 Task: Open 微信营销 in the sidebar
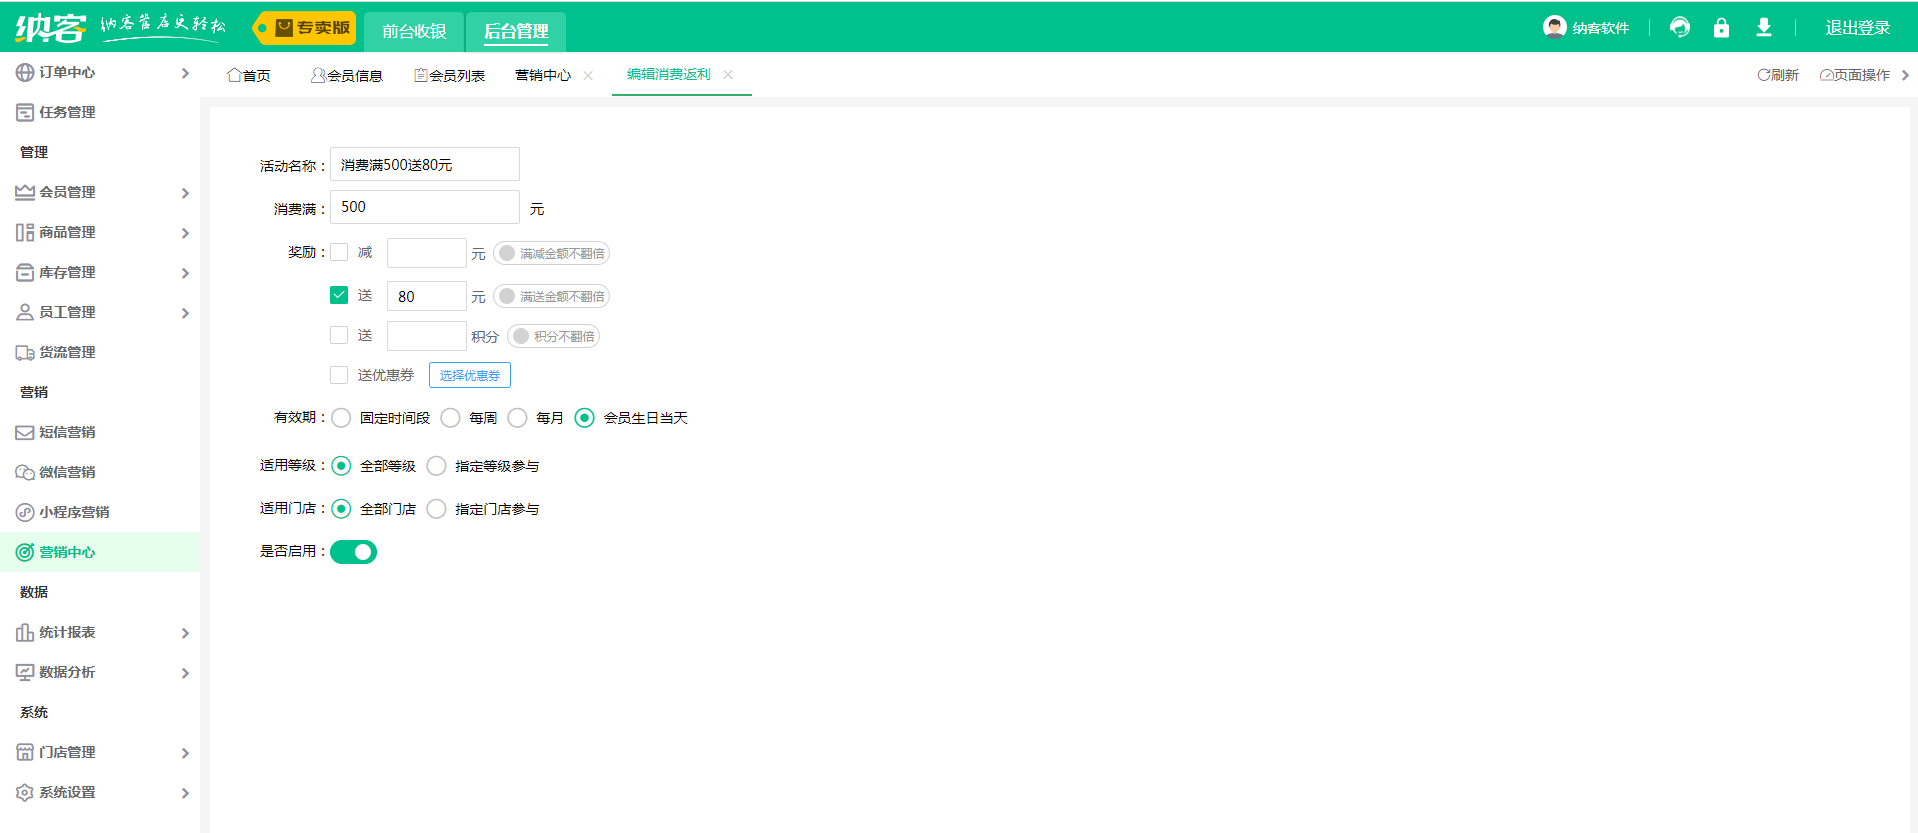[x=67, y=472]
